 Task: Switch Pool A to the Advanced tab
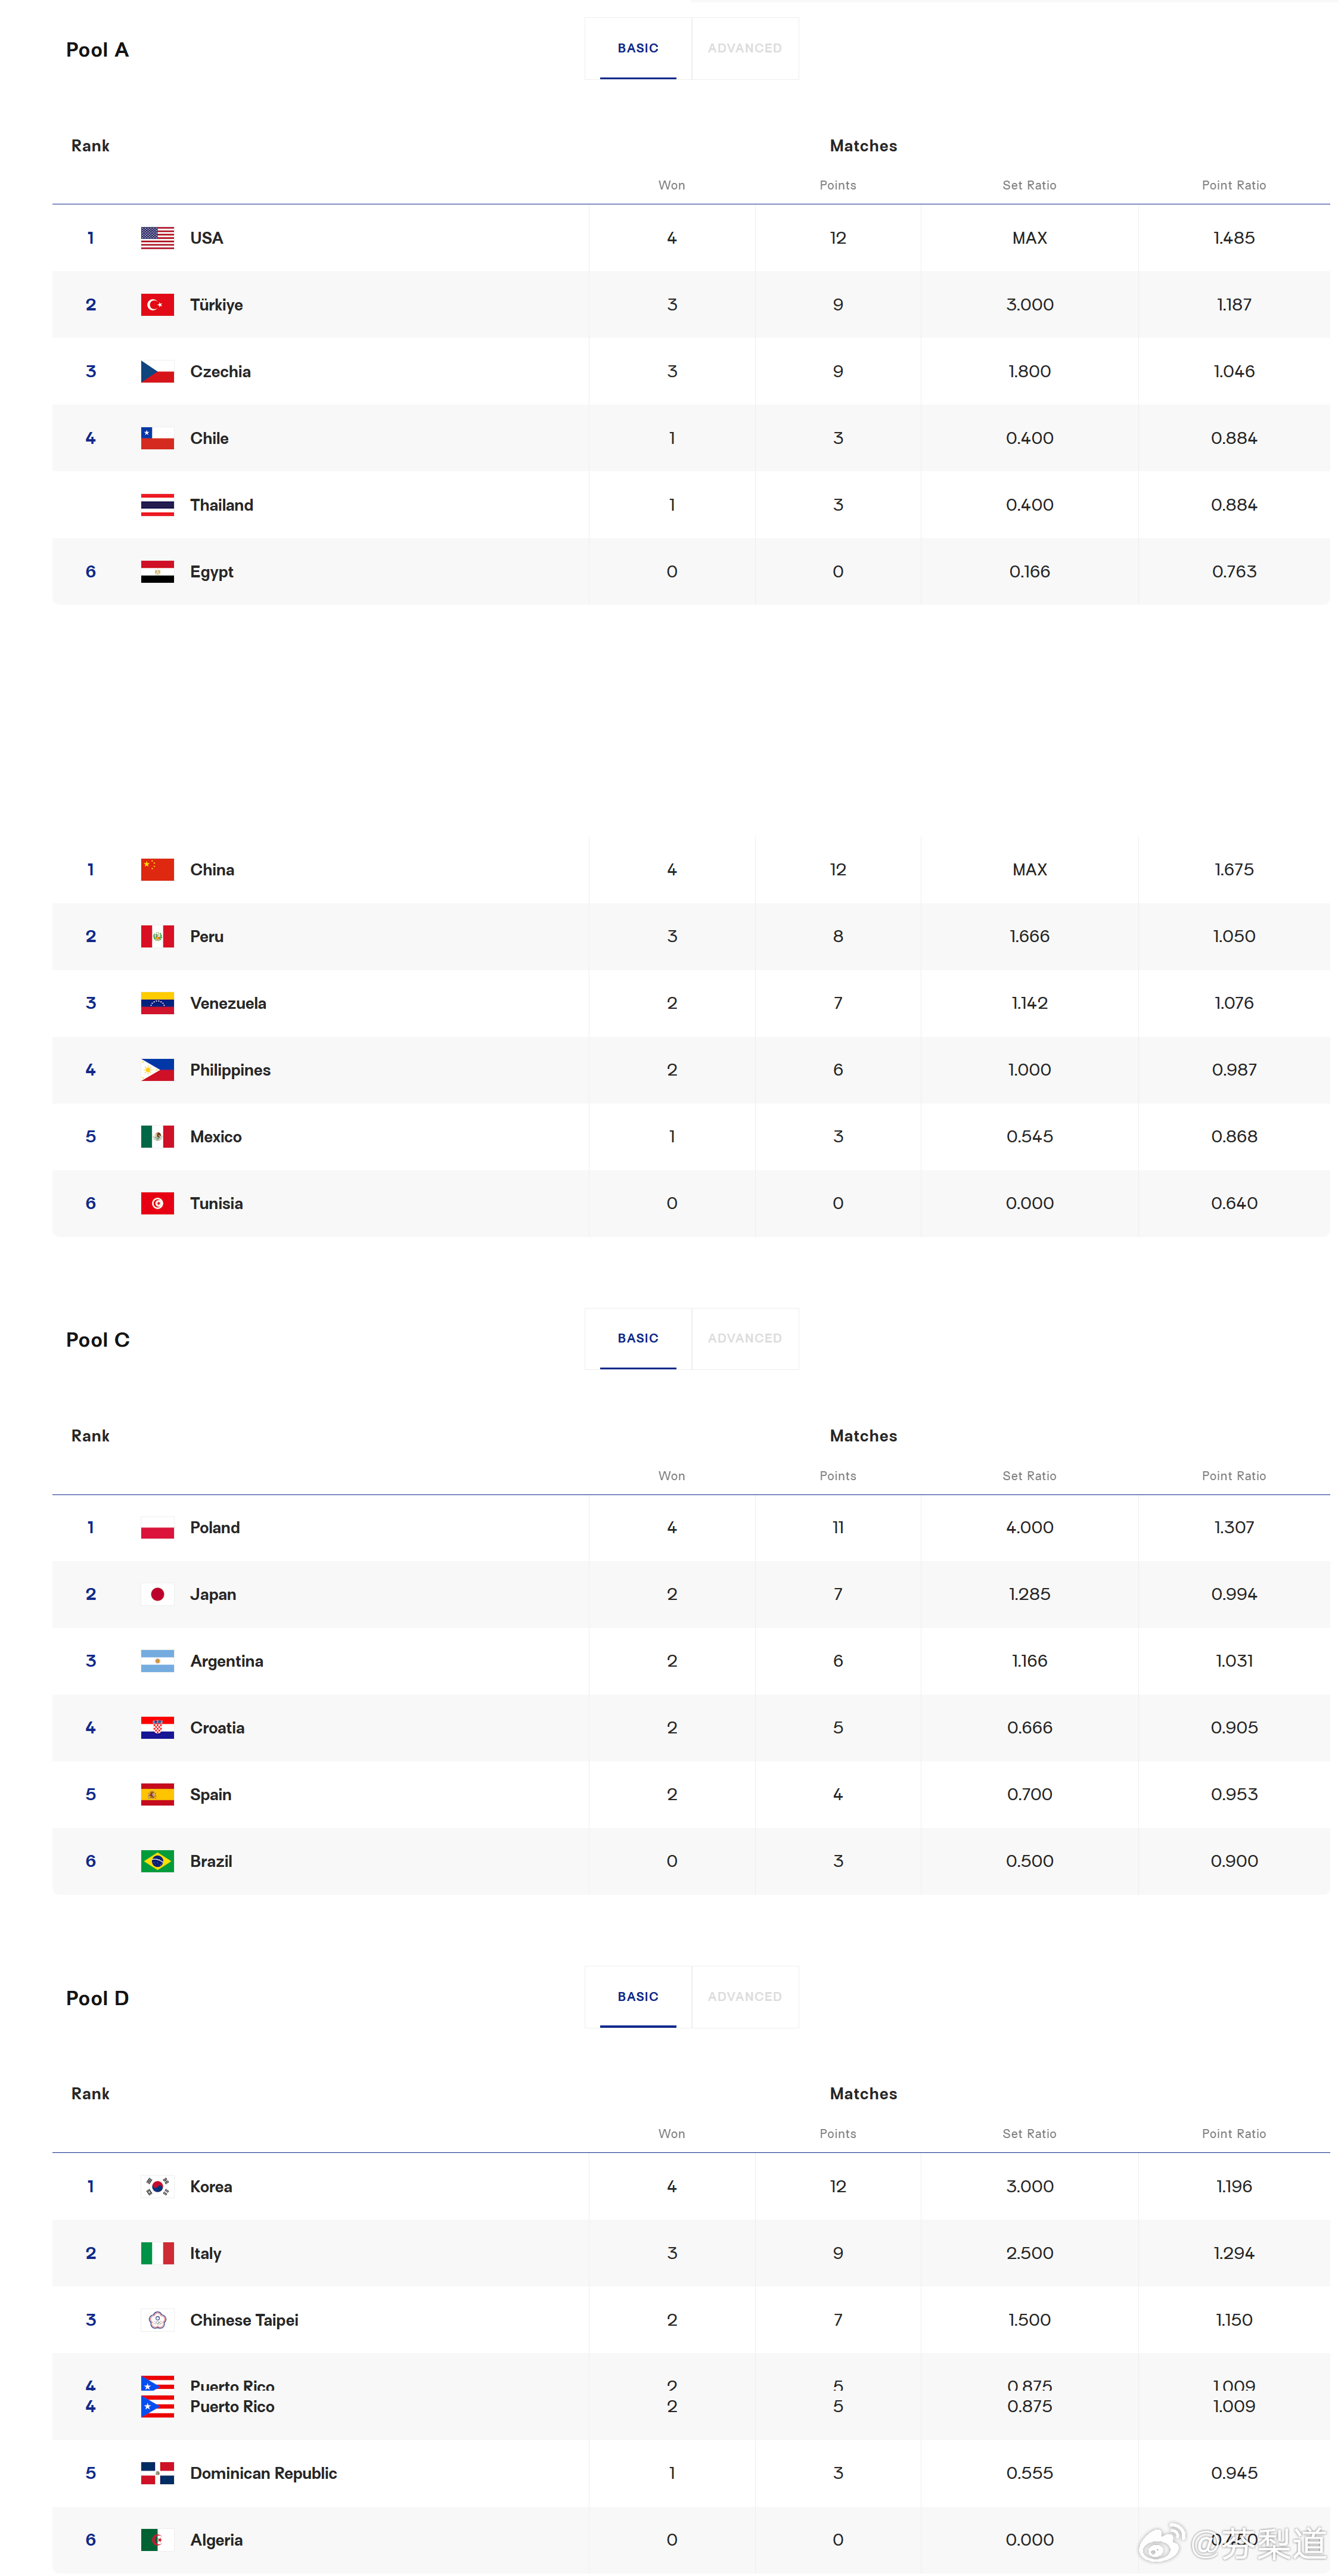coord(745,48)
